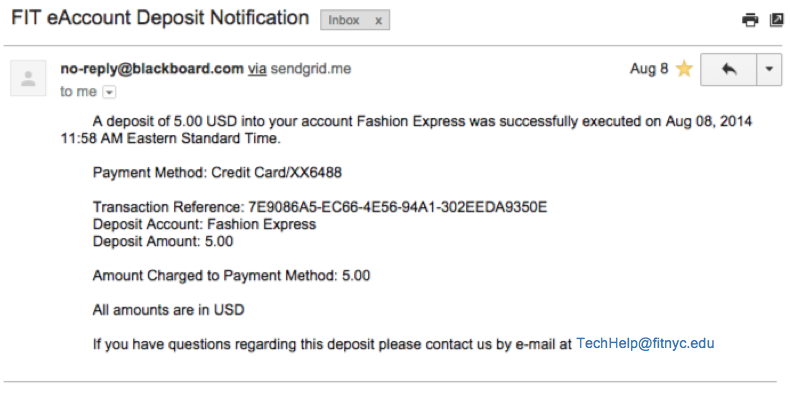Click the Aug 8 date stamp
790x394 pixels.
point(649,69)
